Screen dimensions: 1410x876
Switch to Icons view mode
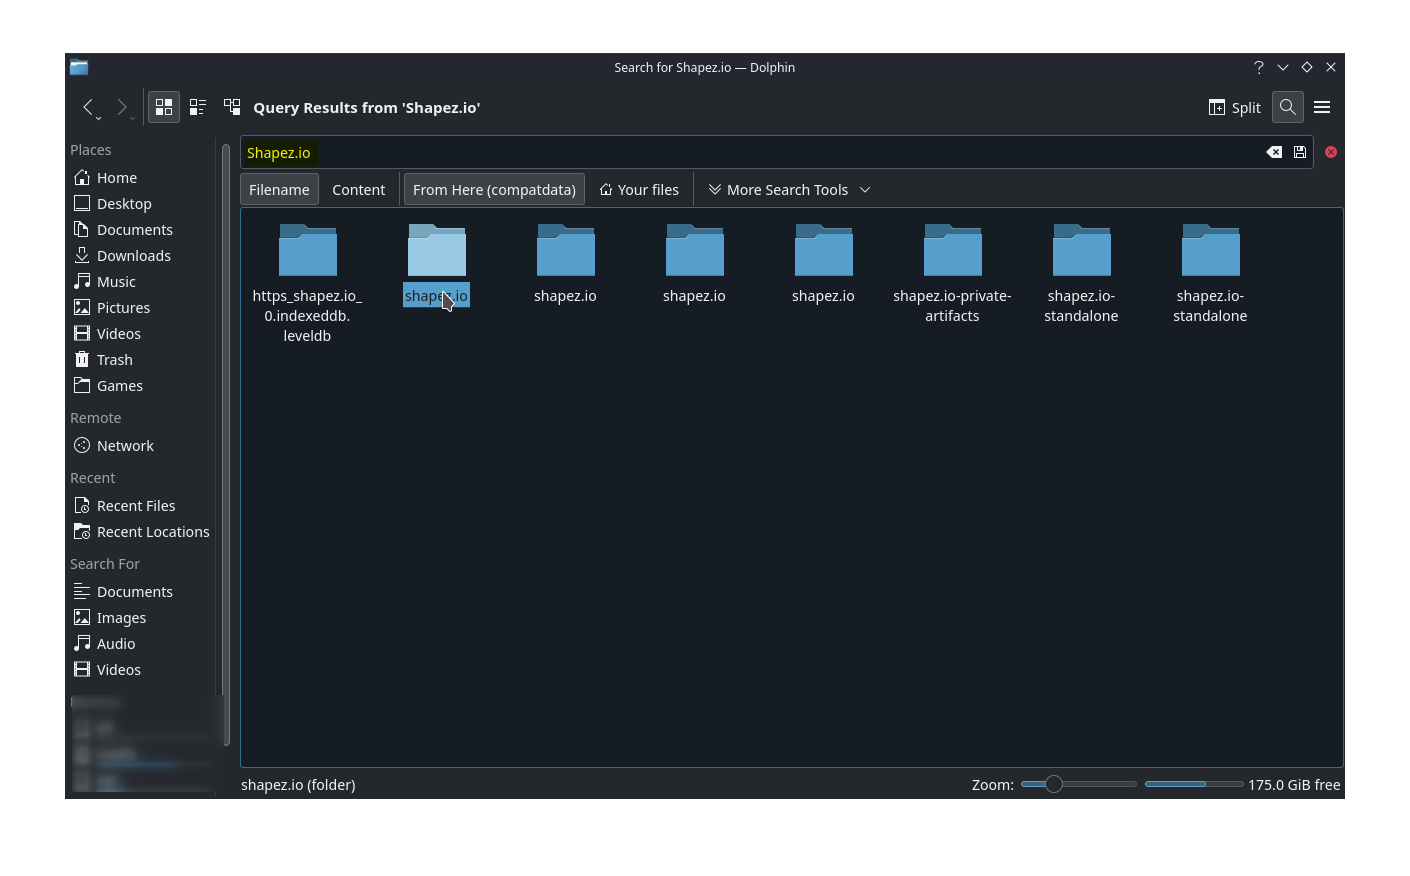coord(164,107)
